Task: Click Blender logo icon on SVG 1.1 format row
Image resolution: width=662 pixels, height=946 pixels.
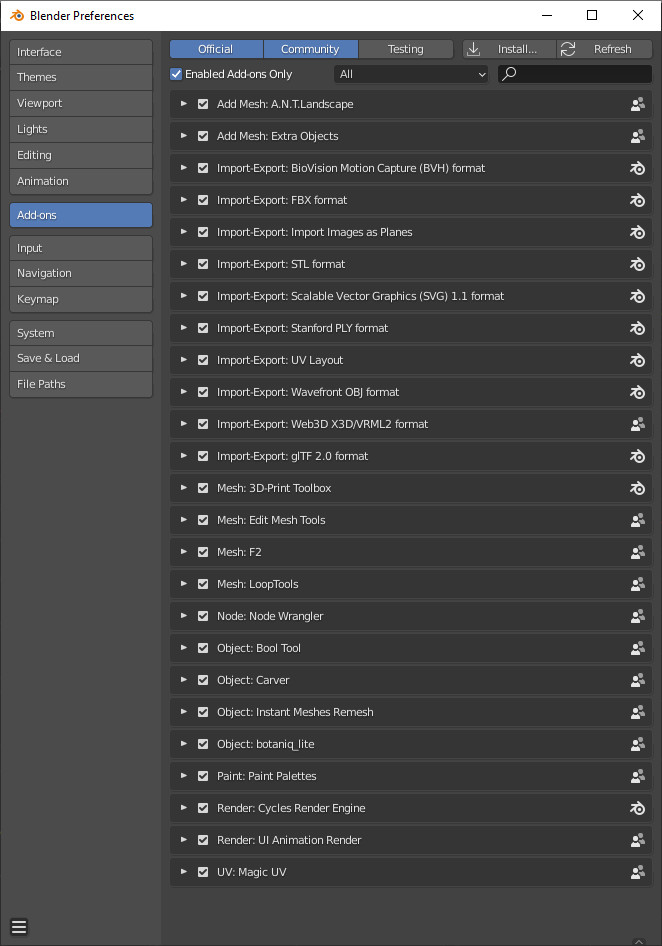Action: click(637, 296)
